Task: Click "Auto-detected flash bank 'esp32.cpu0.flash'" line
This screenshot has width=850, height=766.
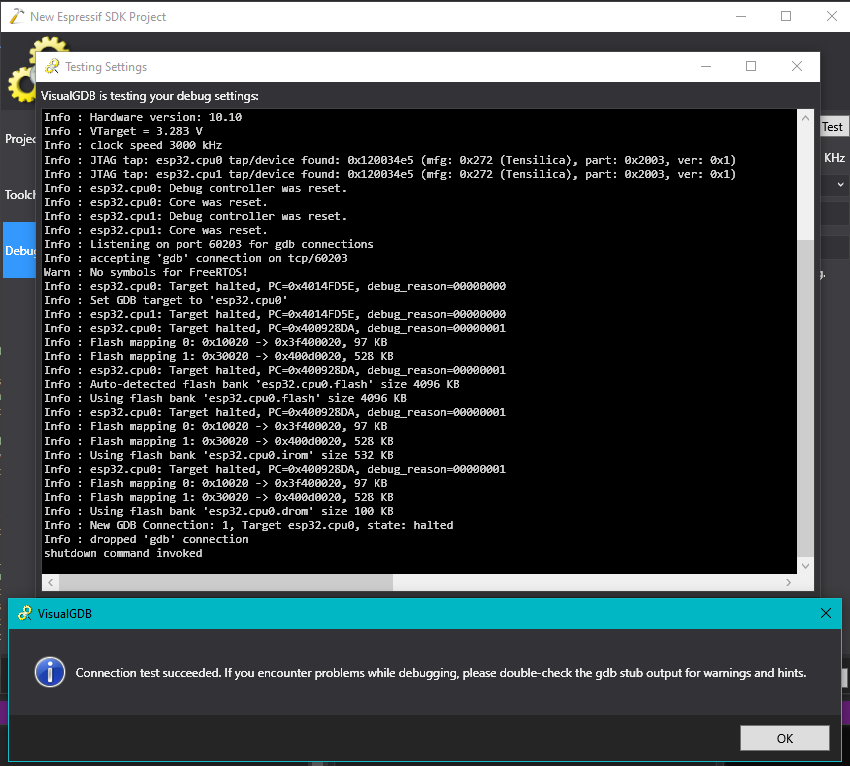Action: coord(252,384)
